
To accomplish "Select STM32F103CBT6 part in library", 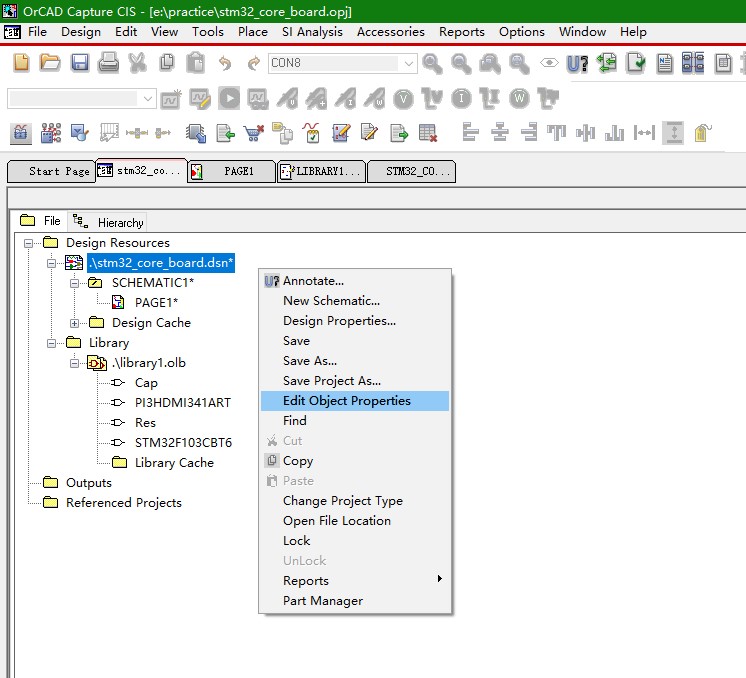I will click(x=183, y=443).
